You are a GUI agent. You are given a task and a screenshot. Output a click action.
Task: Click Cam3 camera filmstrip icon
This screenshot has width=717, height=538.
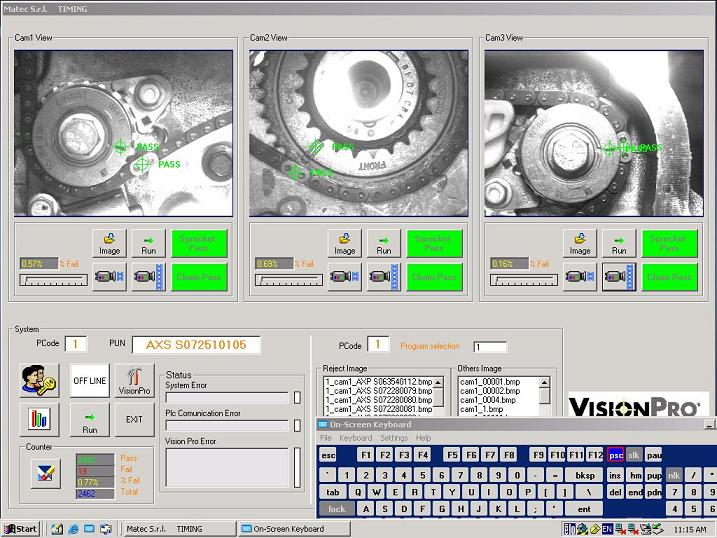pos(619,277)
